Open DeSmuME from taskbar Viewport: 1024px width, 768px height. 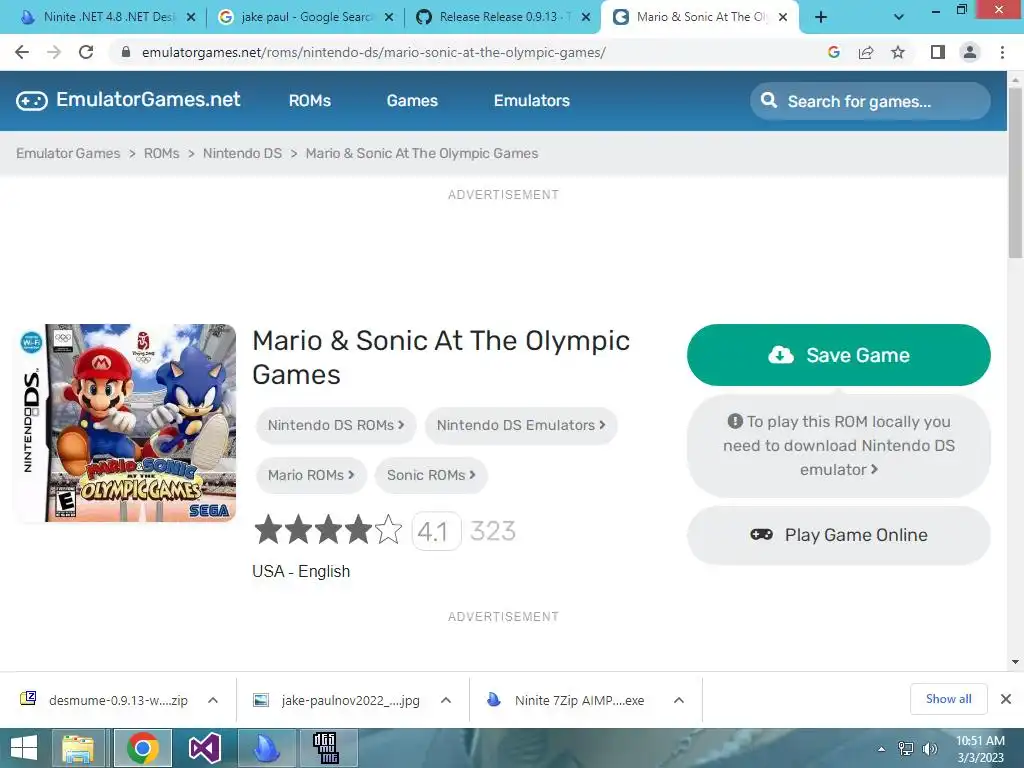[x=326, y=748]
